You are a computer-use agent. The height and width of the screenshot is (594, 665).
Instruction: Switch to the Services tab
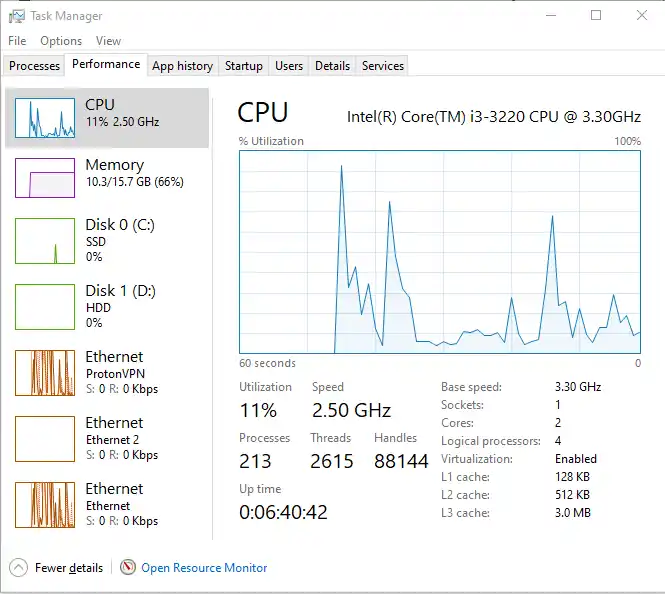click(x=383, y=66)
